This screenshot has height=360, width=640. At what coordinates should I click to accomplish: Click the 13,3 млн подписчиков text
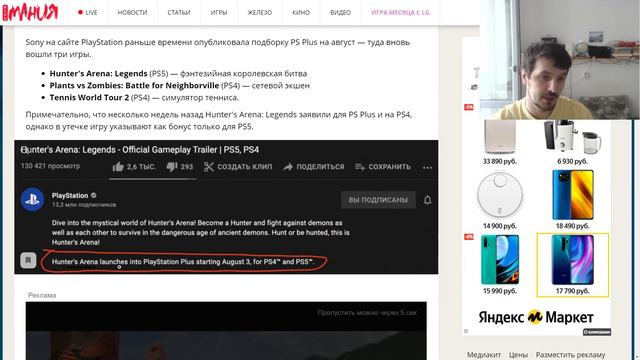[x=84, y=204]
